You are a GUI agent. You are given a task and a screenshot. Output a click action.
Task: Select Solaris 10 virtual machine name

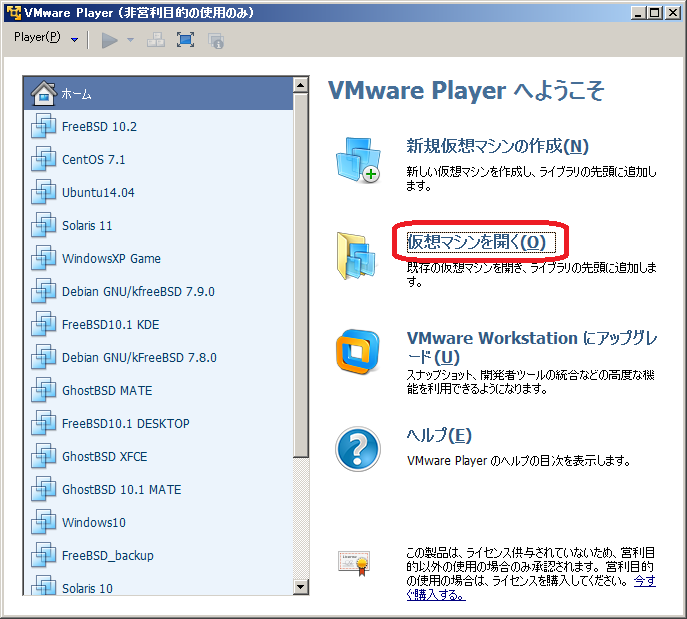click(x=87, y=588)
